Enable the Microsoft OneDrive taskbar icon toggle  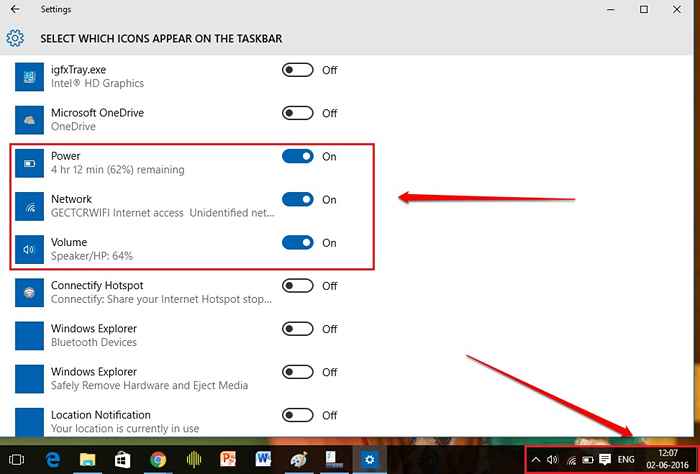(x=297, y=113)
